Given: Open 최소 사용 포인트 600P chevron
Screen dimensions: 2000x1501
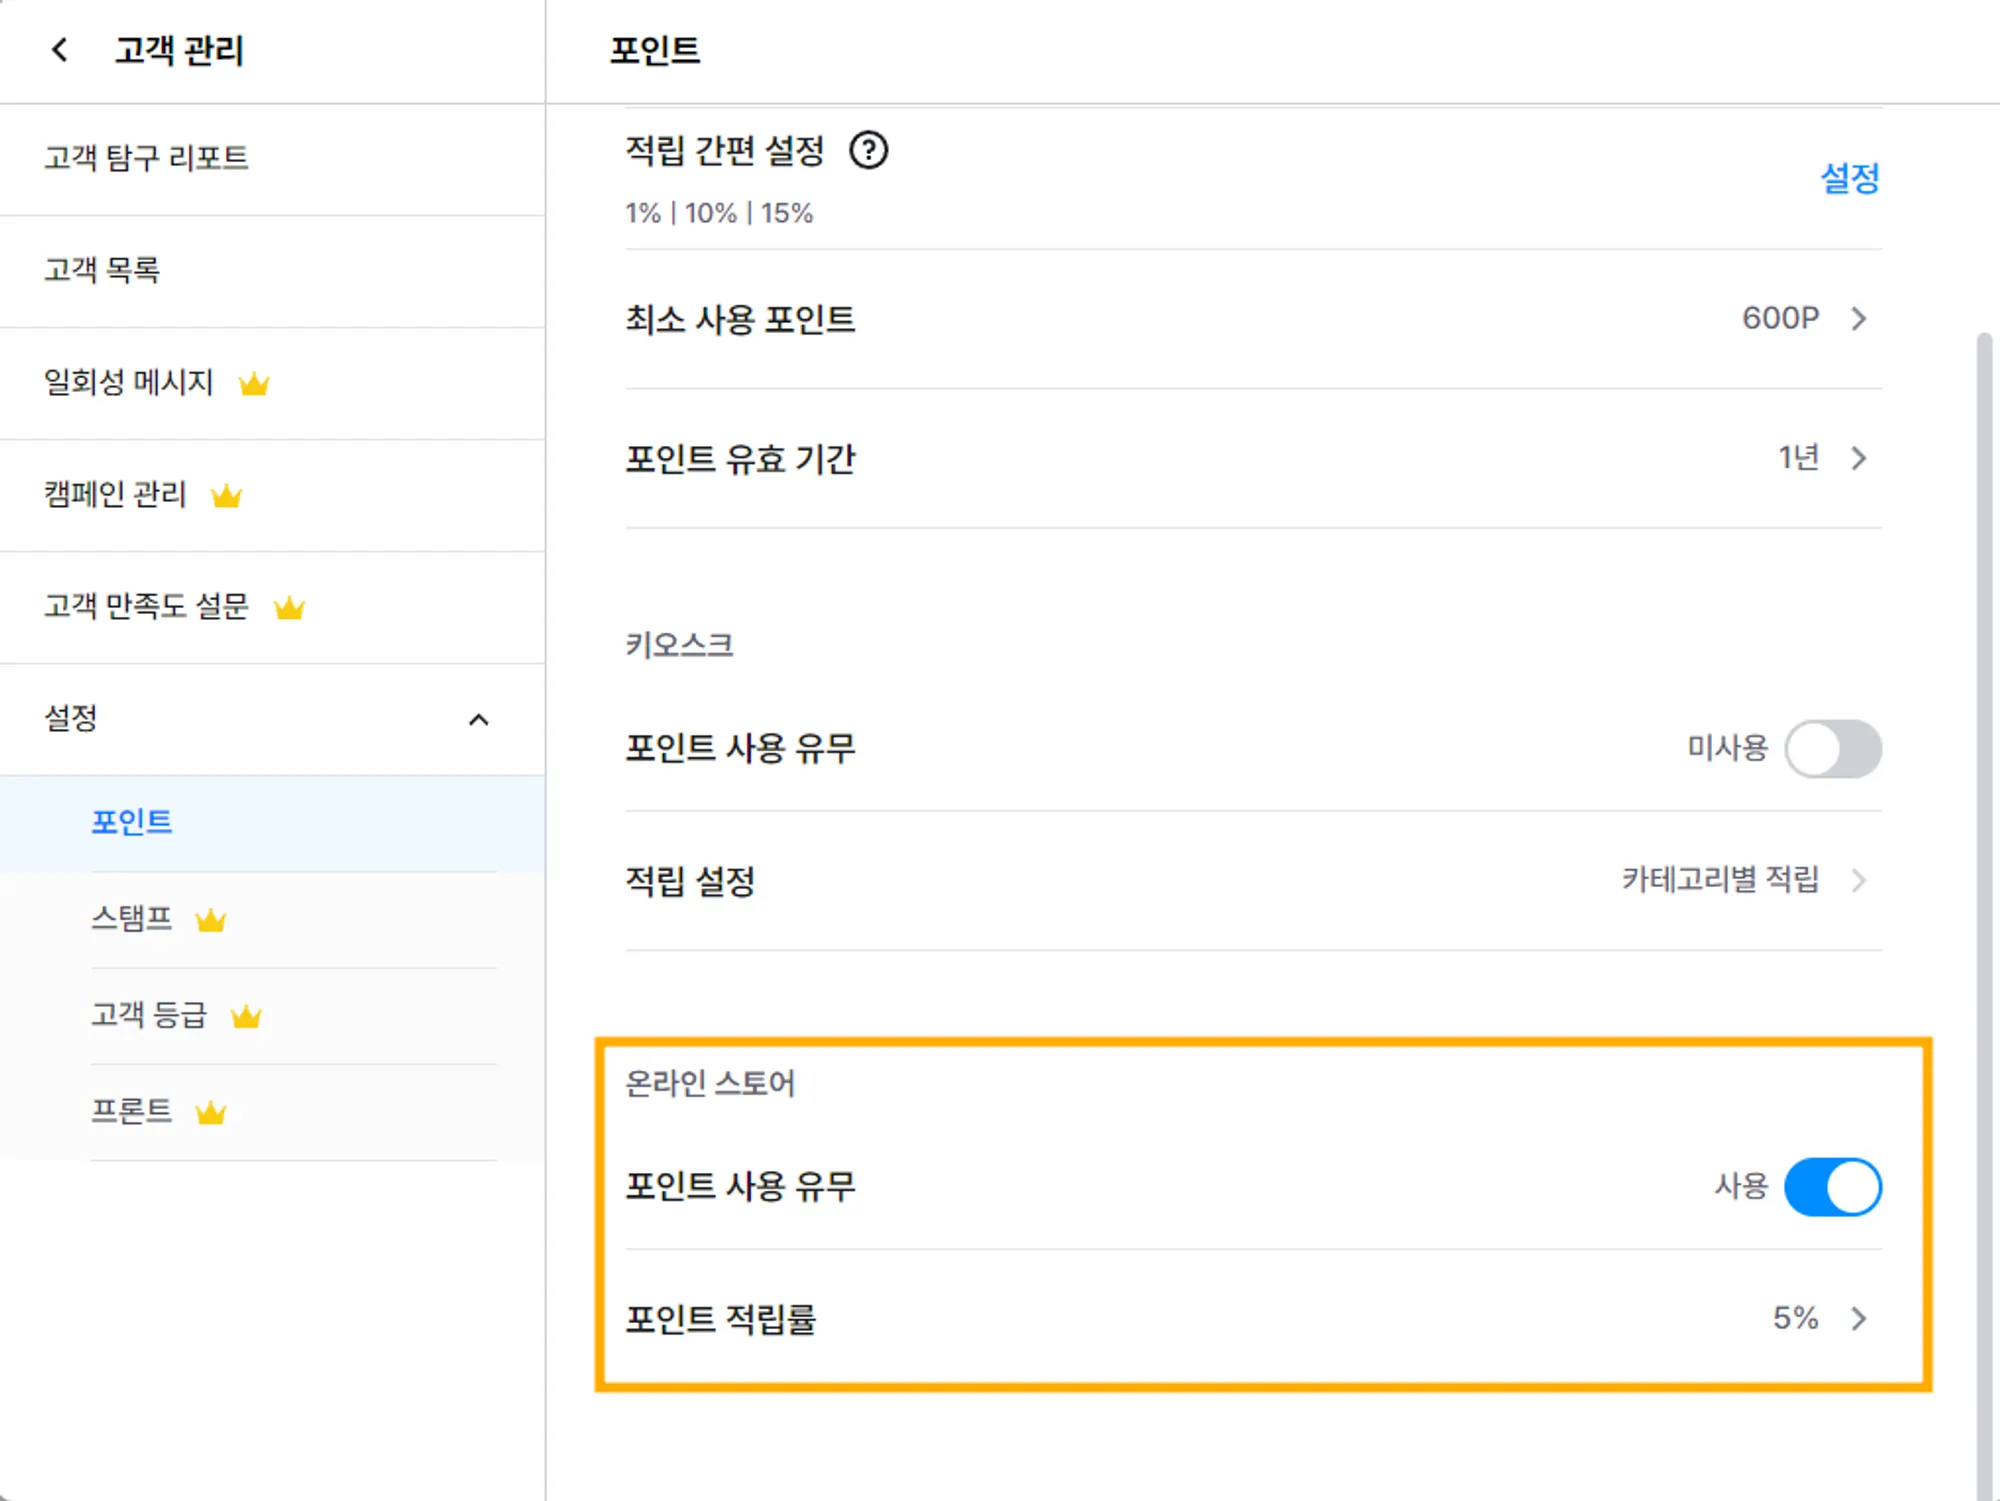Looking at the screenshot, I should point(1858,319).
